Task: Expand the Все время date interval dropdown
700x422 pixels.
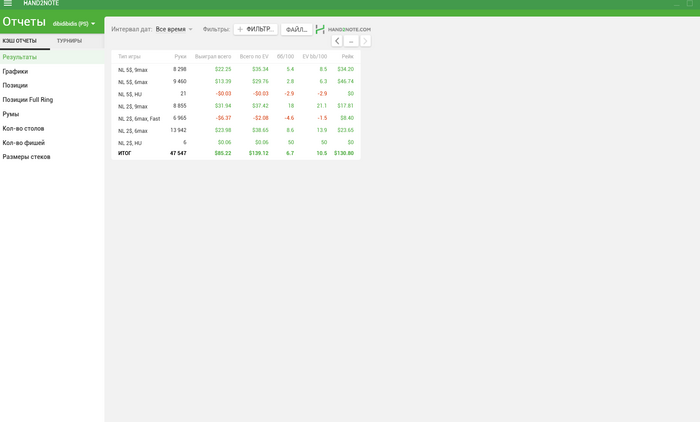Action: [x=174, y=29]
